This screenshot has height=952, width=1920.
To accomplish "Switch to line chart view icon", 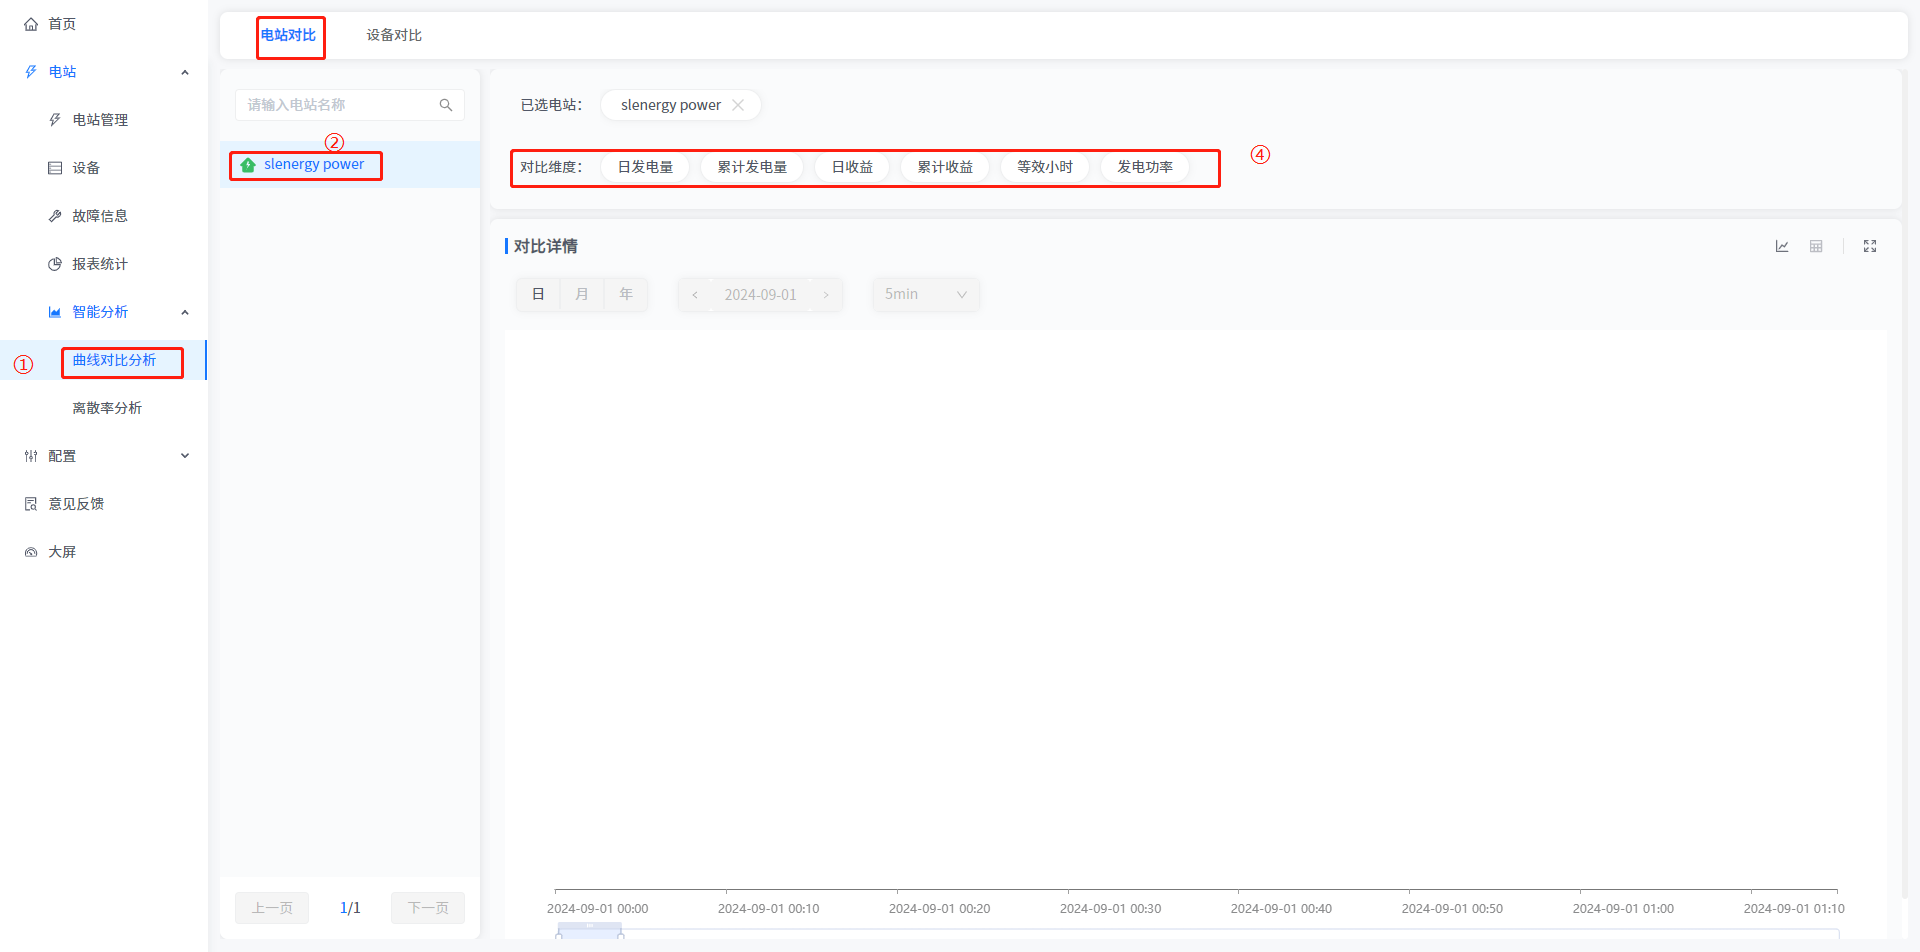I will click(1781, 246).
